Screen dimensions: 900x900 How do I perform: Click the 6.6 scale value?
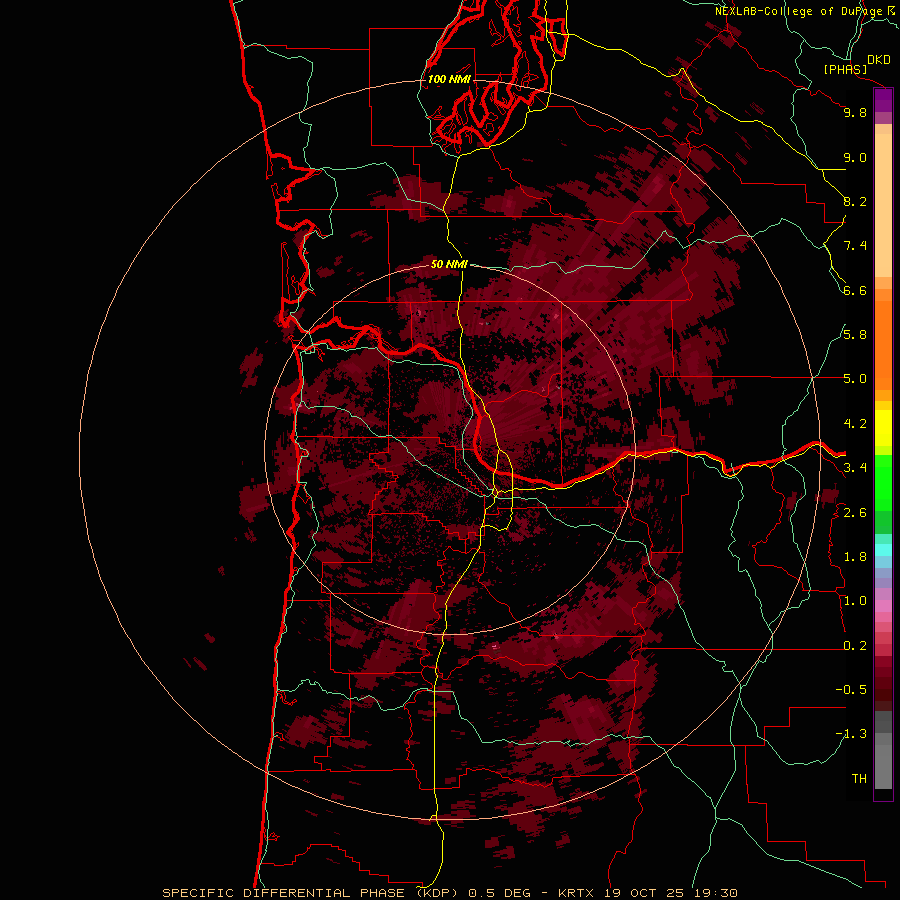tap(855, 290)
